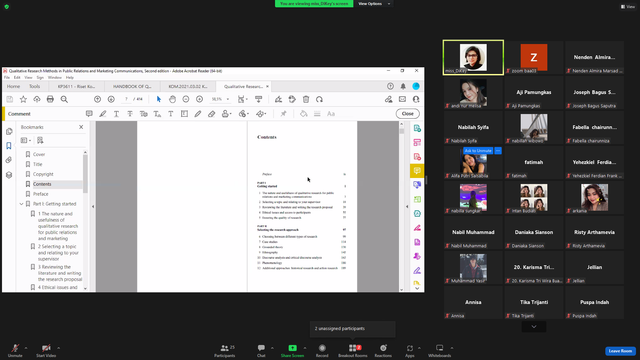The height and width of the screenshot is (360, 640).
Task: Switch to the KP3611 - Riset Ko... tab
Action: [x=76, y=87]
